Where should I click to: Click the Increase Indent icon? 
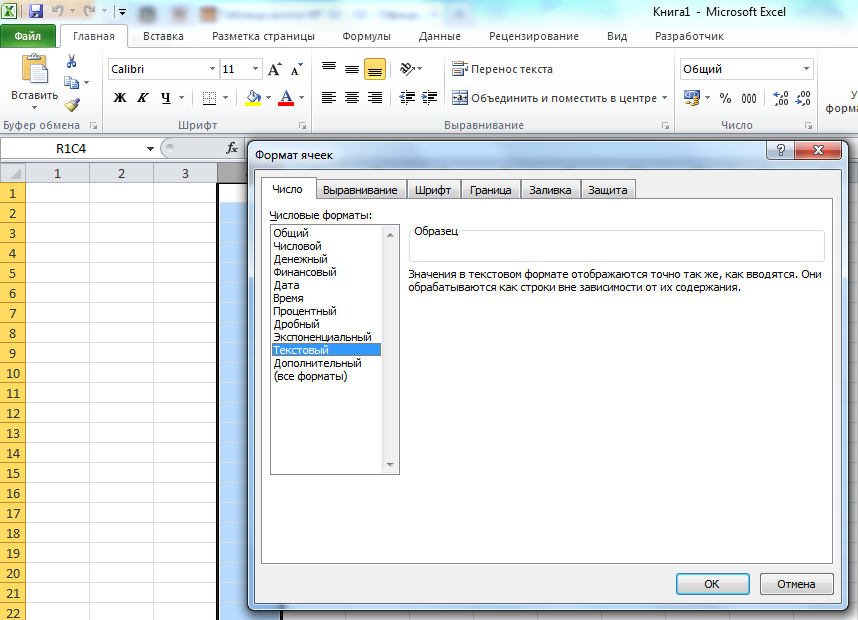[x=430, y=98]
